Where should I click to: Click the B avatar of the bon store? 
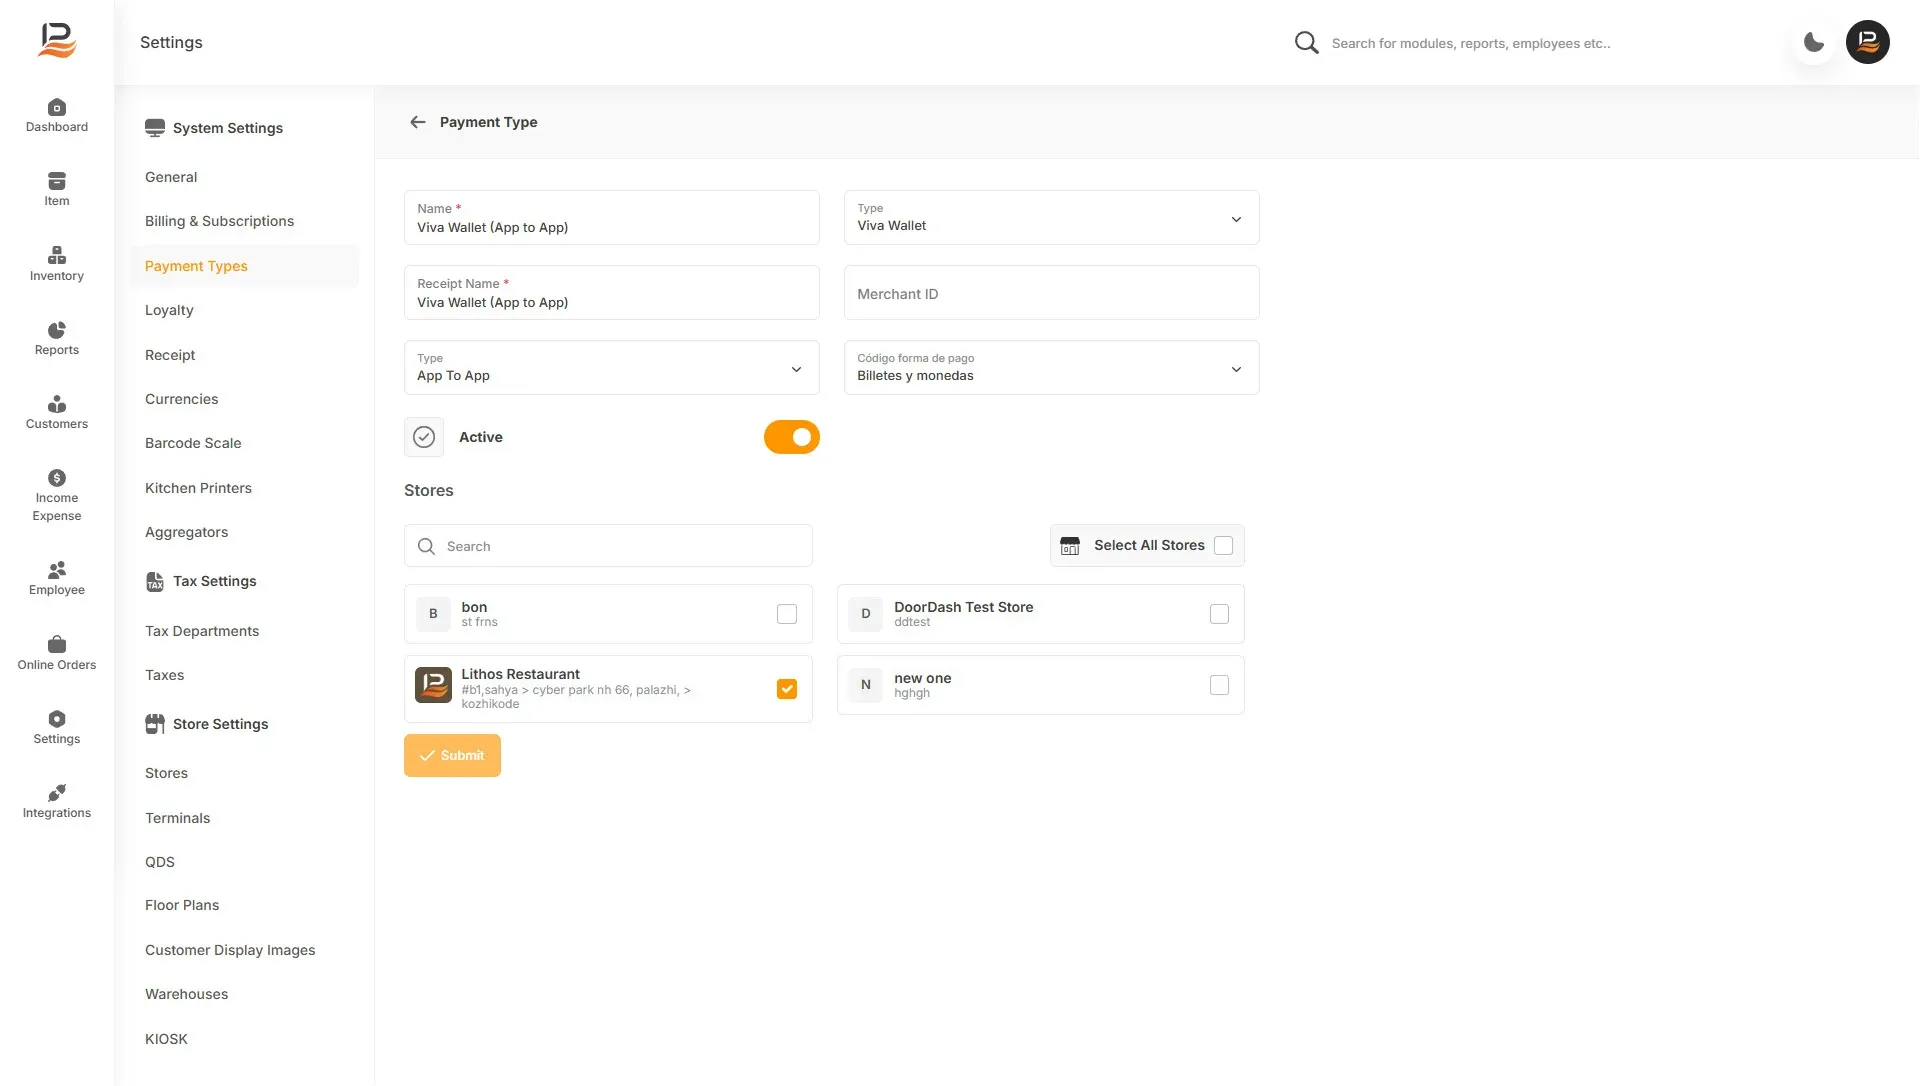point(433,614)
